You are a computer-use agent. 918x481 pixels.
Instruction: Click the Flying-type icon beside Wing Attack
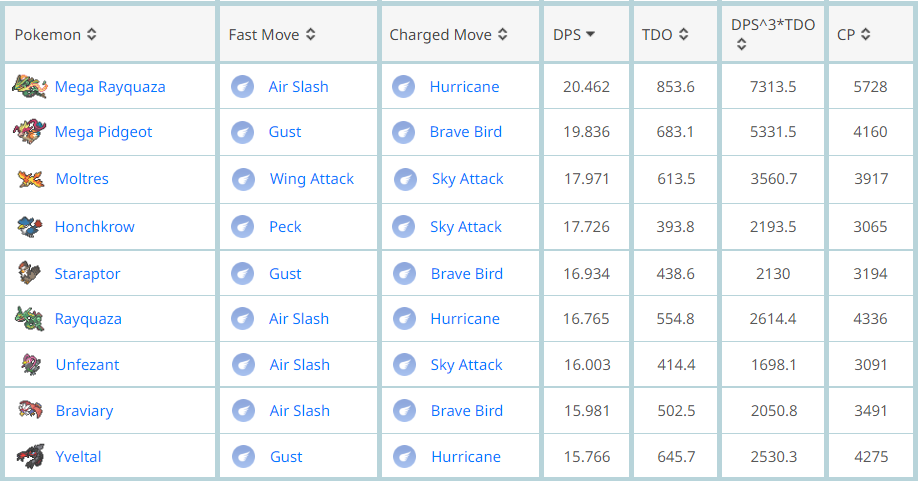click(244, 179)
